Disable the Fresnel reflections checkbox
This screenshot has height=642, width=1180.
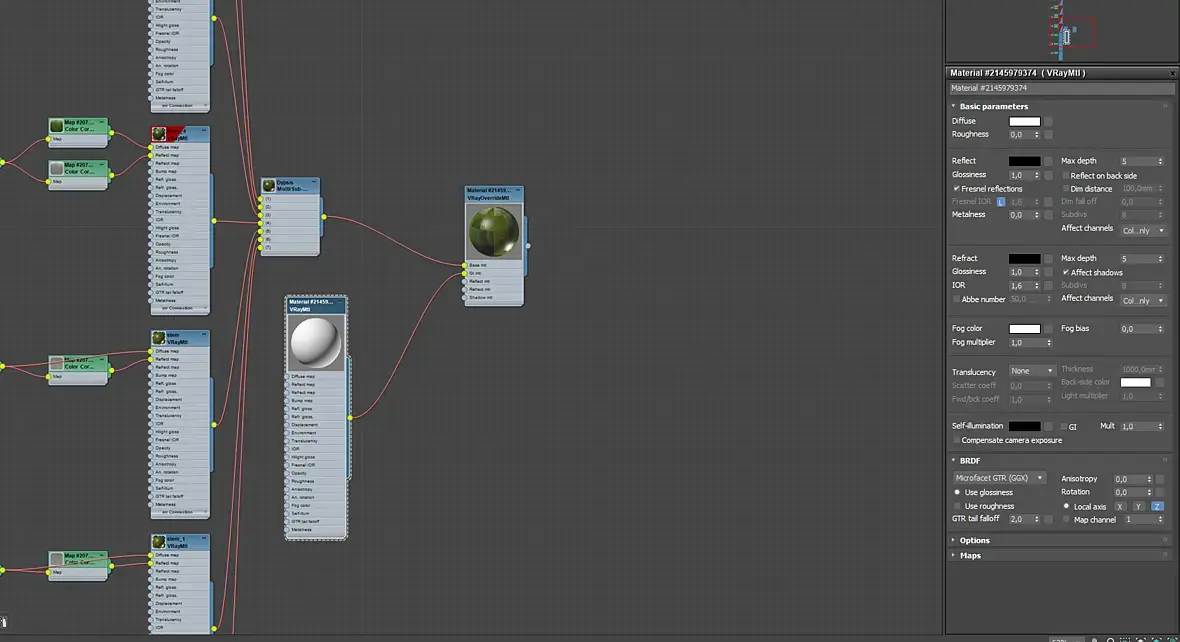point(956,189)
